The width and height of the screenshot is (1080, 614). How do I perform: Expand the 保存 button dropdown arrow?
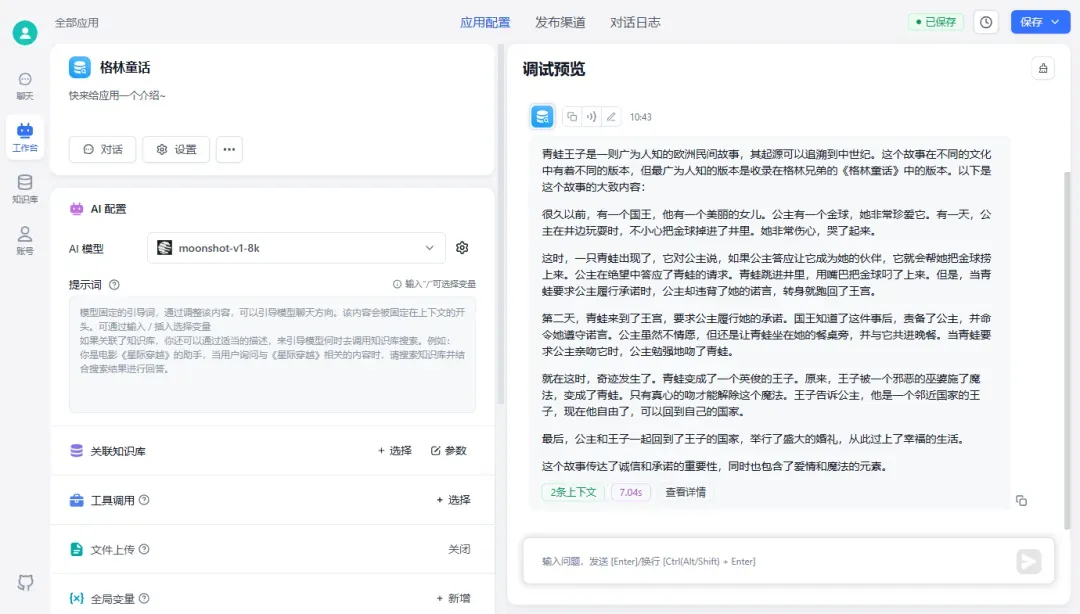click(x=1055, y=22)
